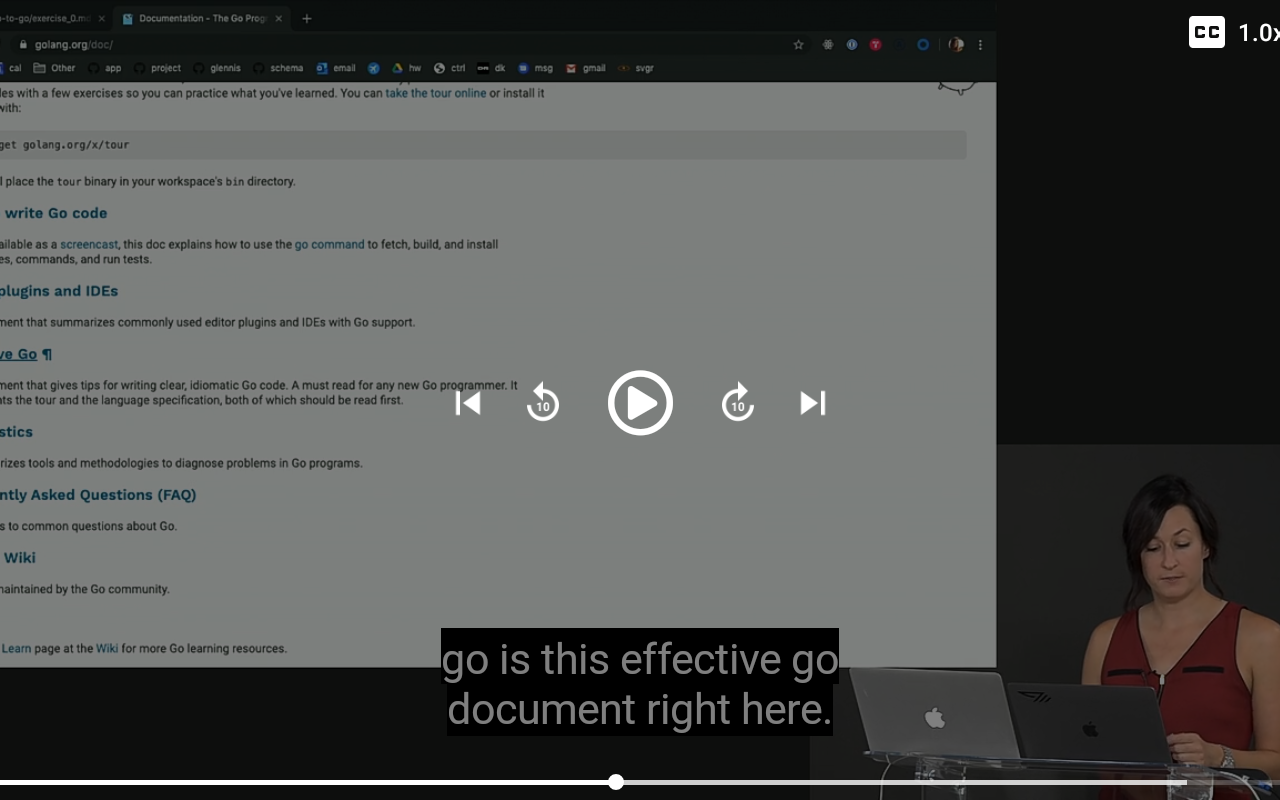Bookmark the page with the star icon
Screen dimensions: 1280x800
coord(798,45)
